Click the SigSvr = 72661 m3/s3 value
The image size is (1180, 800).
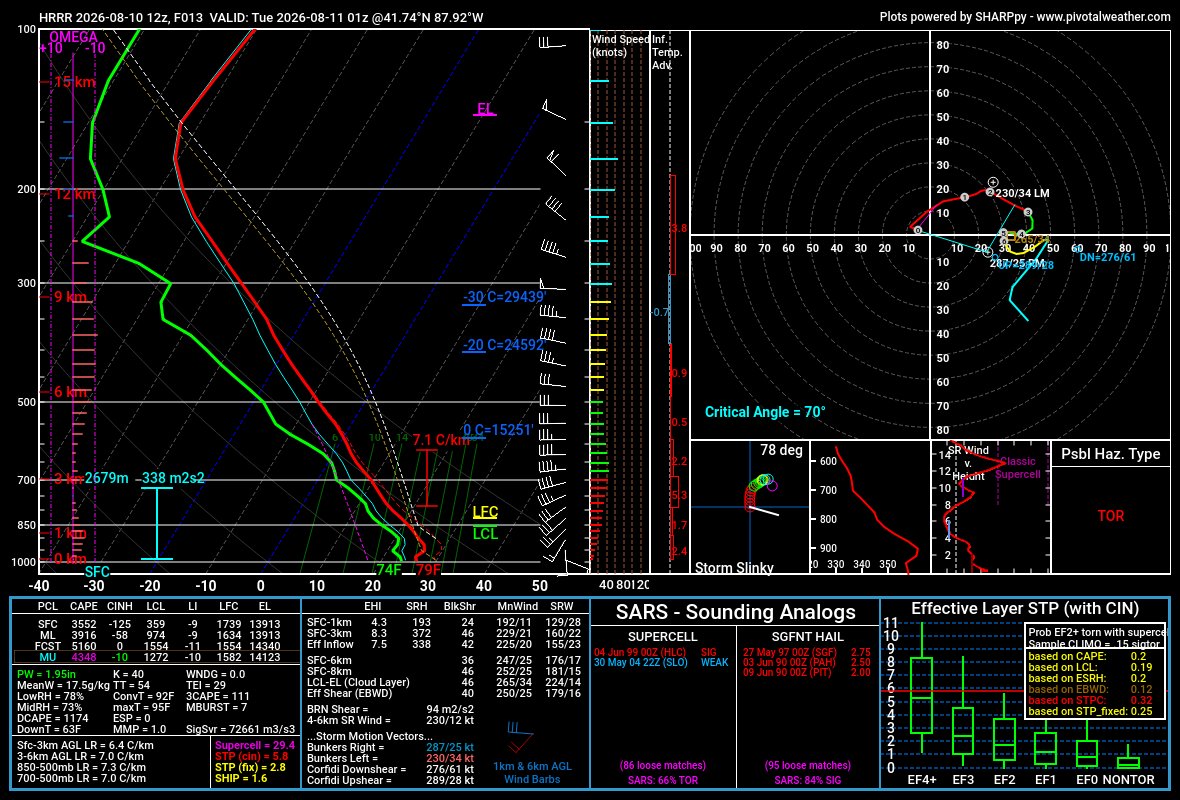coord(240,729)
